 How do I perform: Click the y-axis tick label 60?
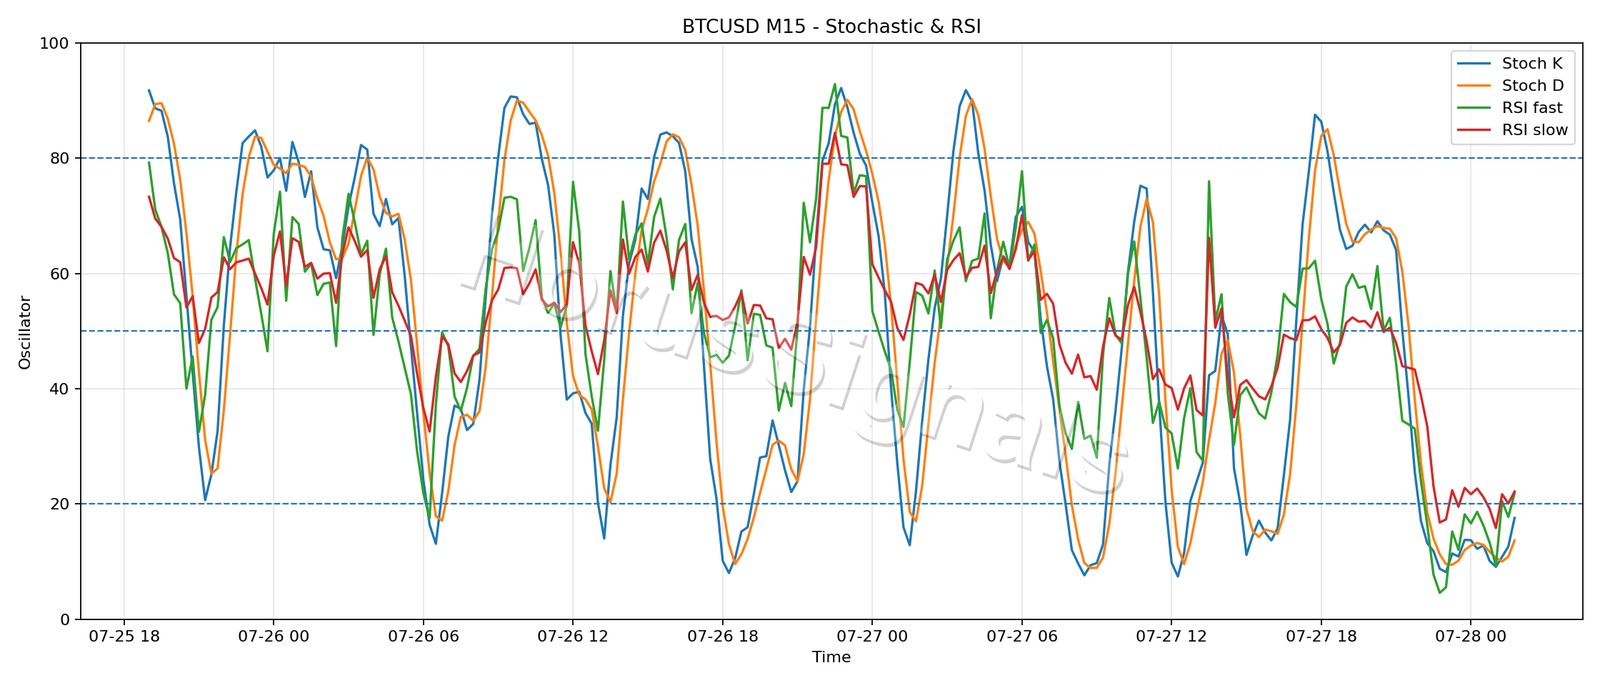pos(60,274)
